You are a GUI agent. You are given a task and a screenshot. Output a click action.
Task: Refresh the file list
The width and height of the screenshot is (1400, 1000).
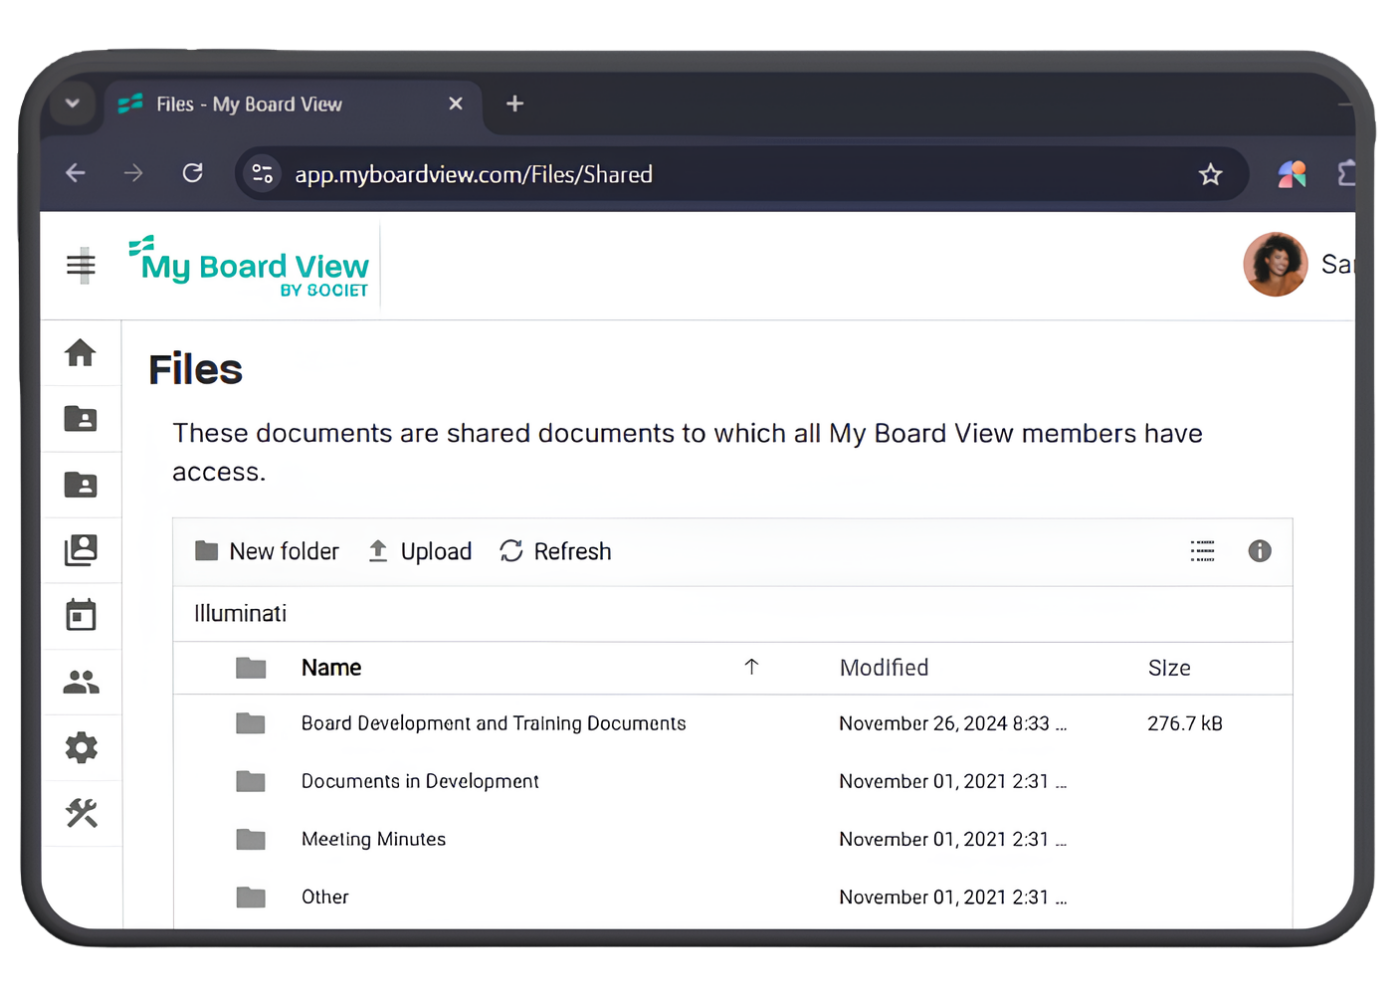pyautogui.click(x=555, y=551)
